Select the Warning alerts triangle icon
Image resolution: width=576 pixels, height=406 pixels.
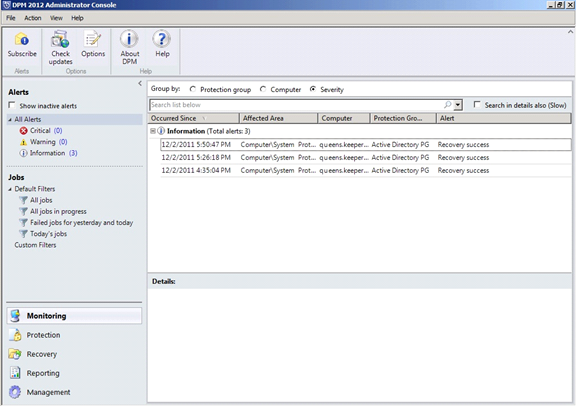tap(24, 142)
